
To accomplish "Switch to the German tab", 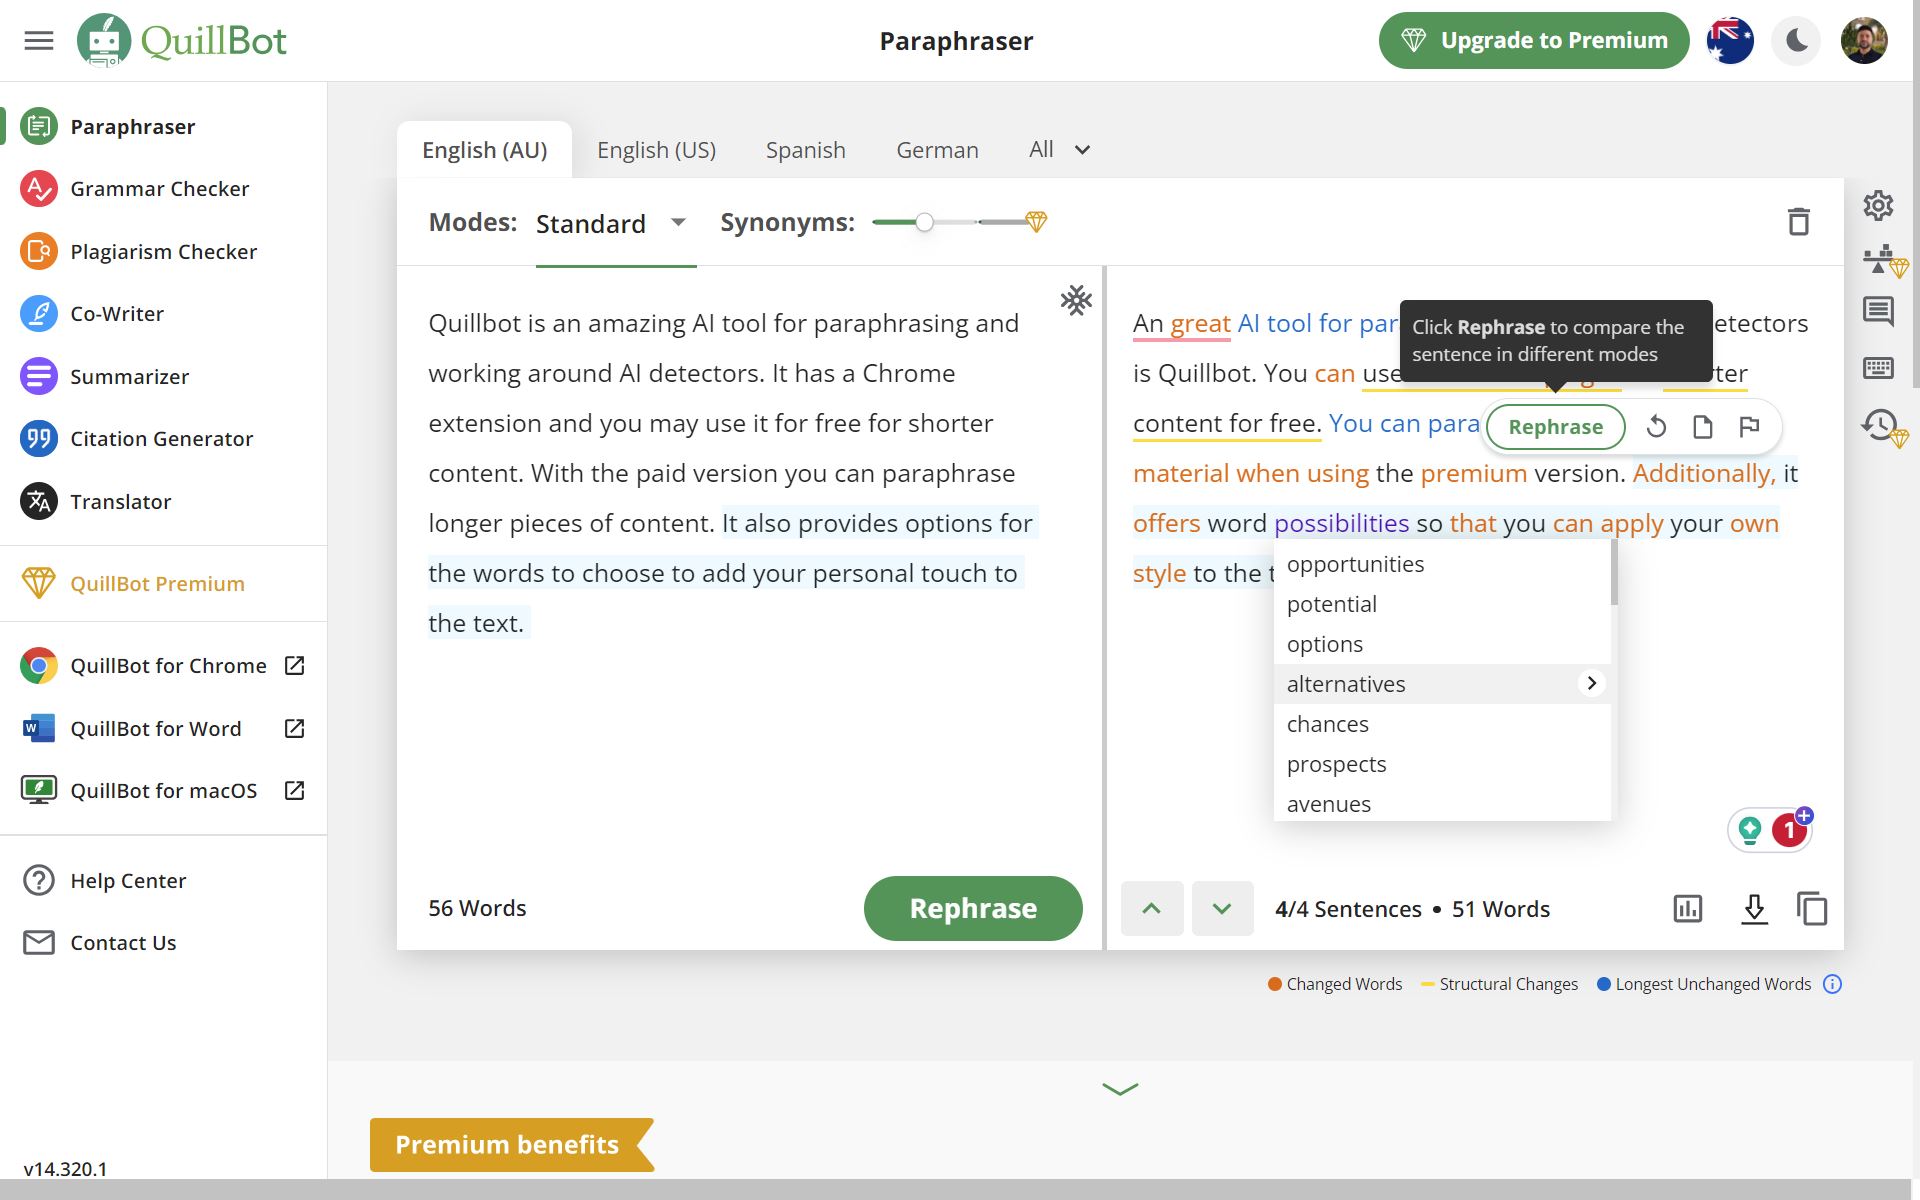I will pyautogui.click(x=936, y=149).
